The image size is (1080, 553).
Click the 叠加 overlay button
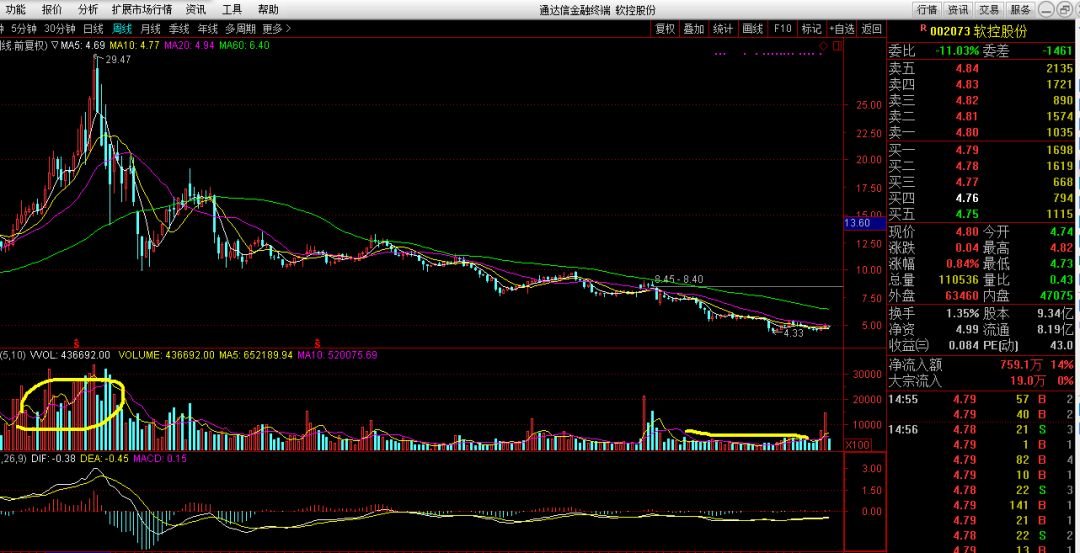pyautogui.click(x=694, y=29)
